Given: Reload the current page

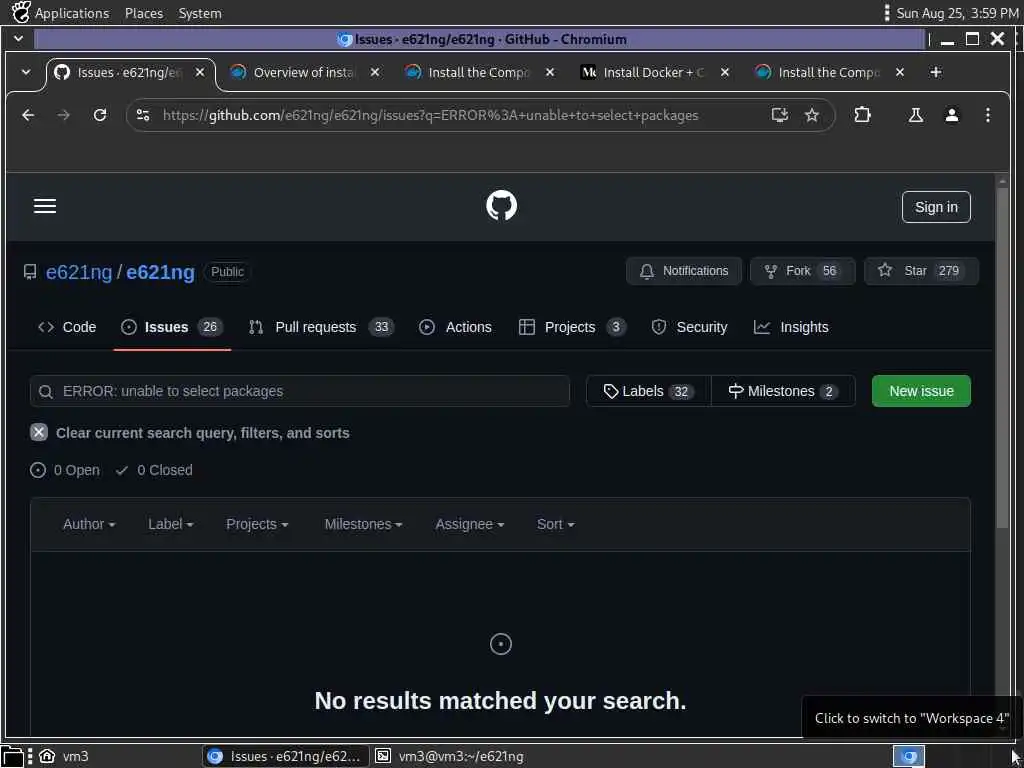Looking at the screenshot, I should pyautogui.click(x=100, y=116).
